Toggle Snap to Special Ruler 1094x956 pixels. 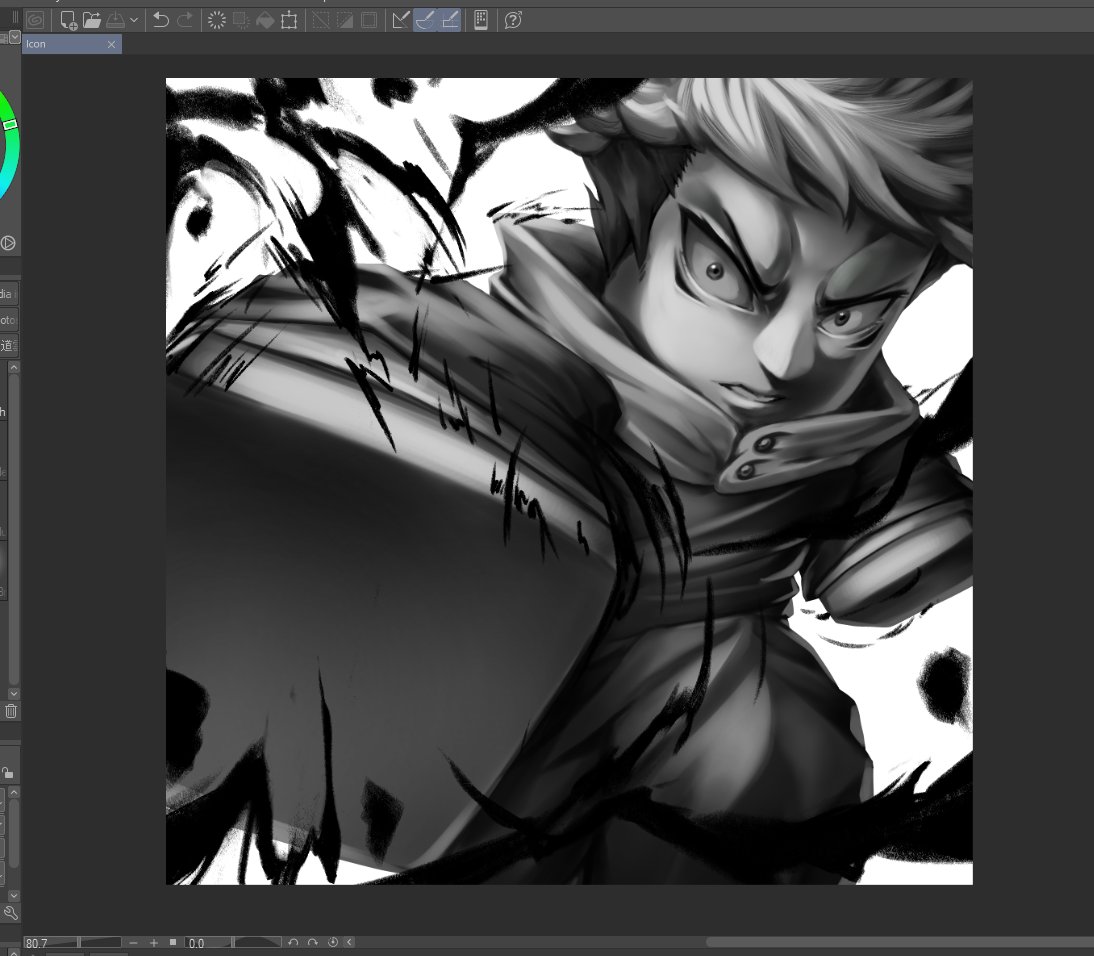coord(425,20)
